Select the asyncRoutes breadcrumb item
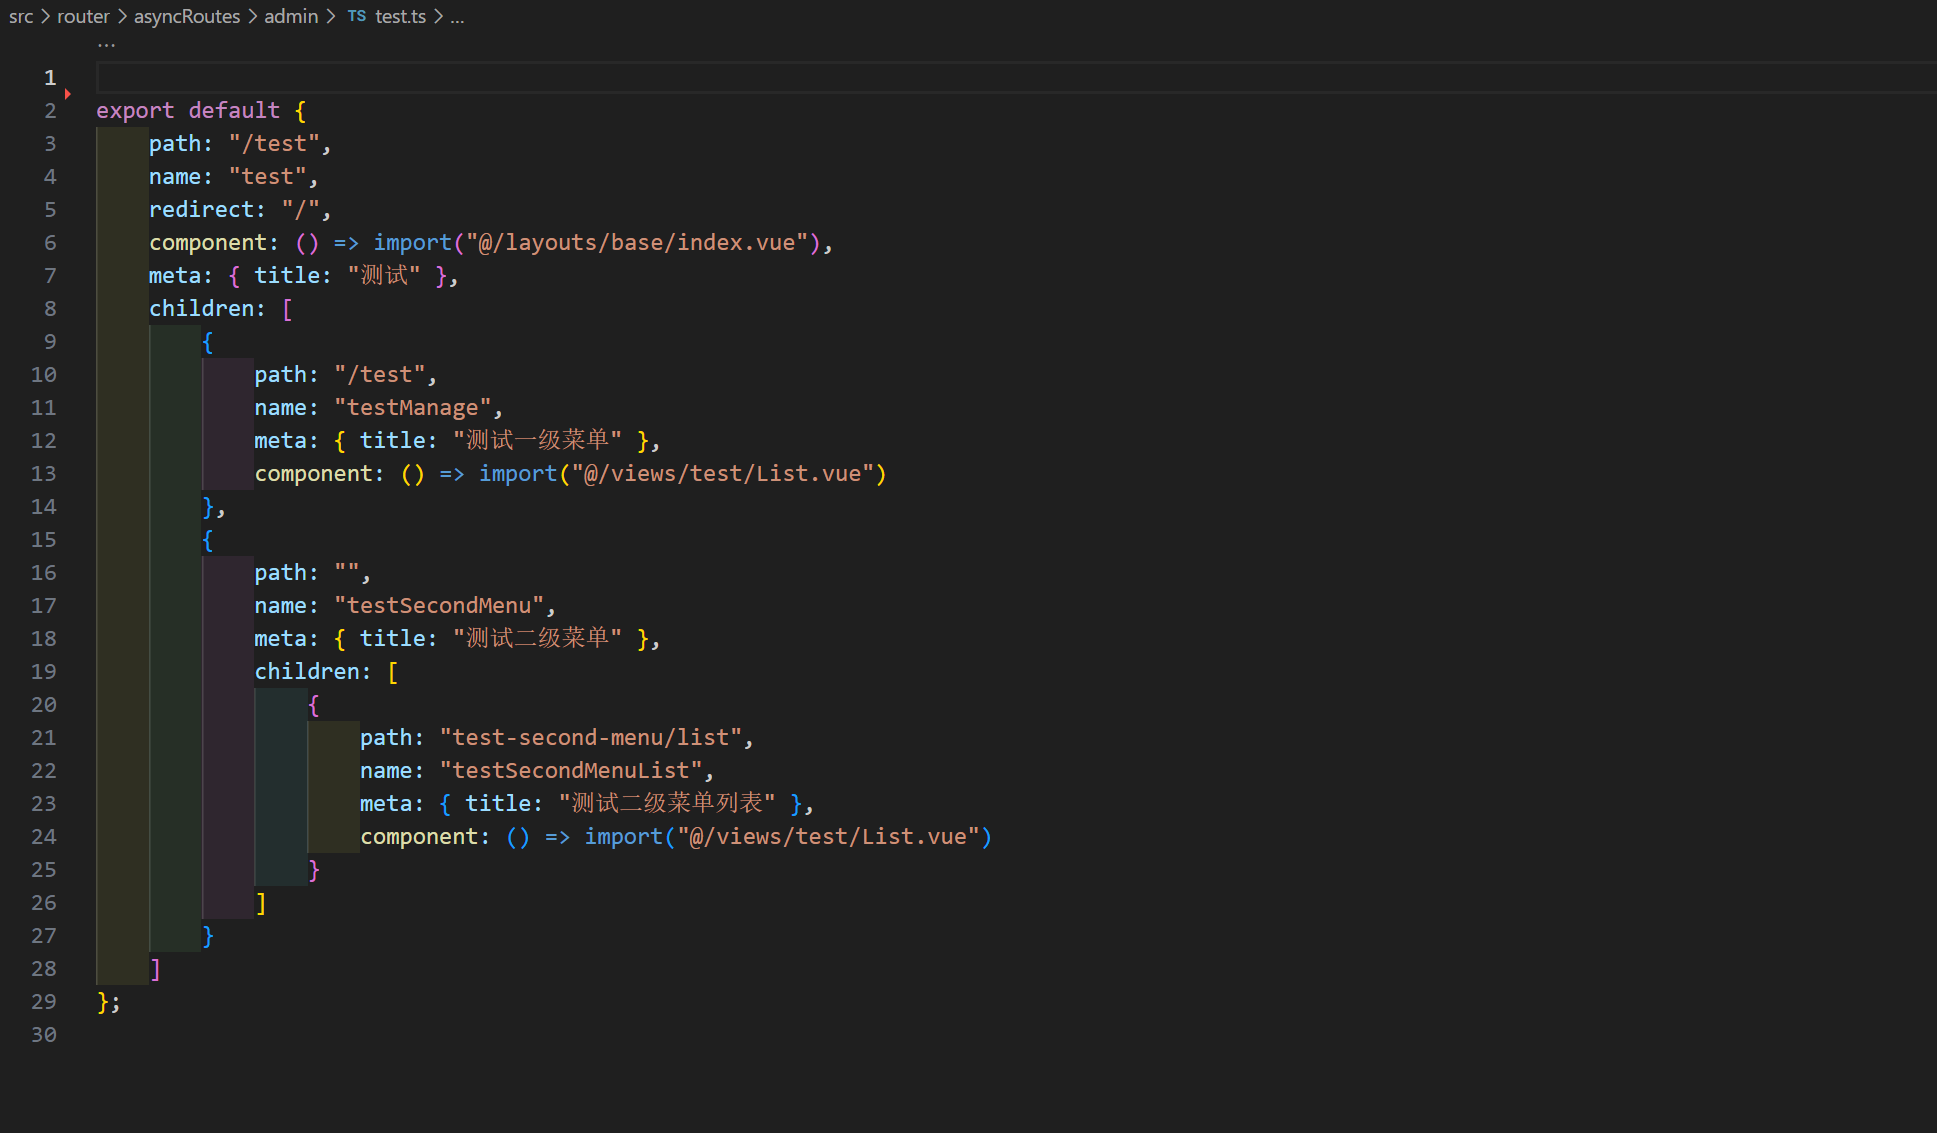Image resolution: width=1937 pixels, height=1133 pixels. point(187,16)
